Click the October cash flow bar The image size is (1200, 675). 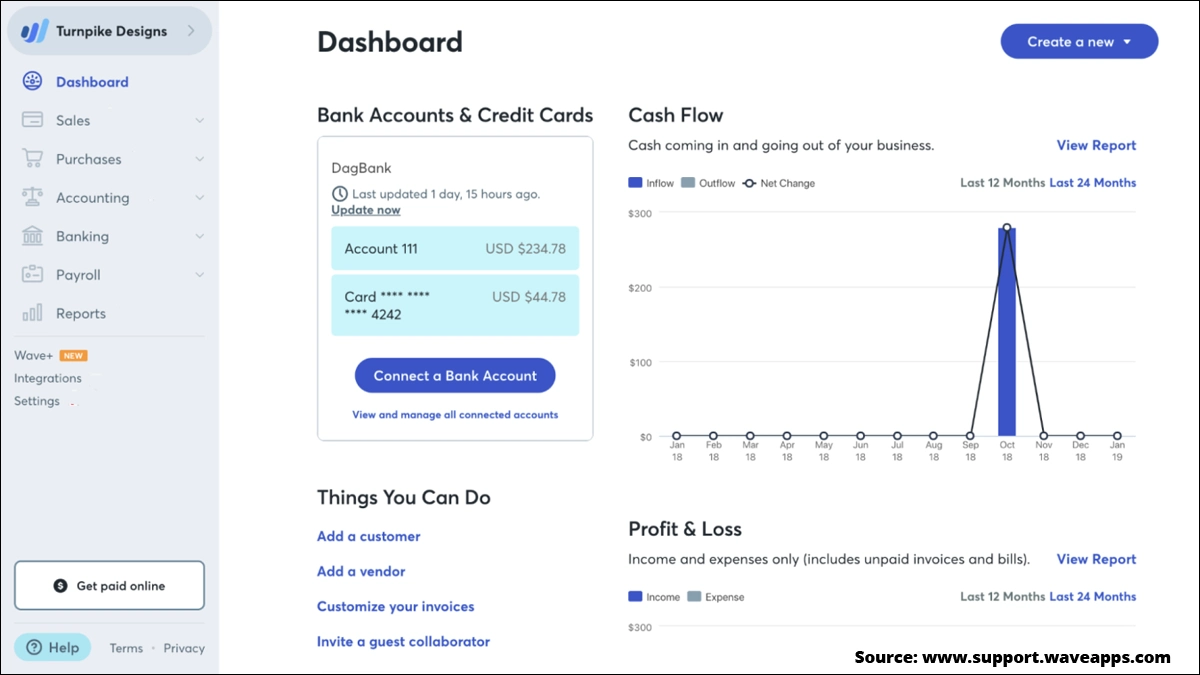[x=1007, y=332]
